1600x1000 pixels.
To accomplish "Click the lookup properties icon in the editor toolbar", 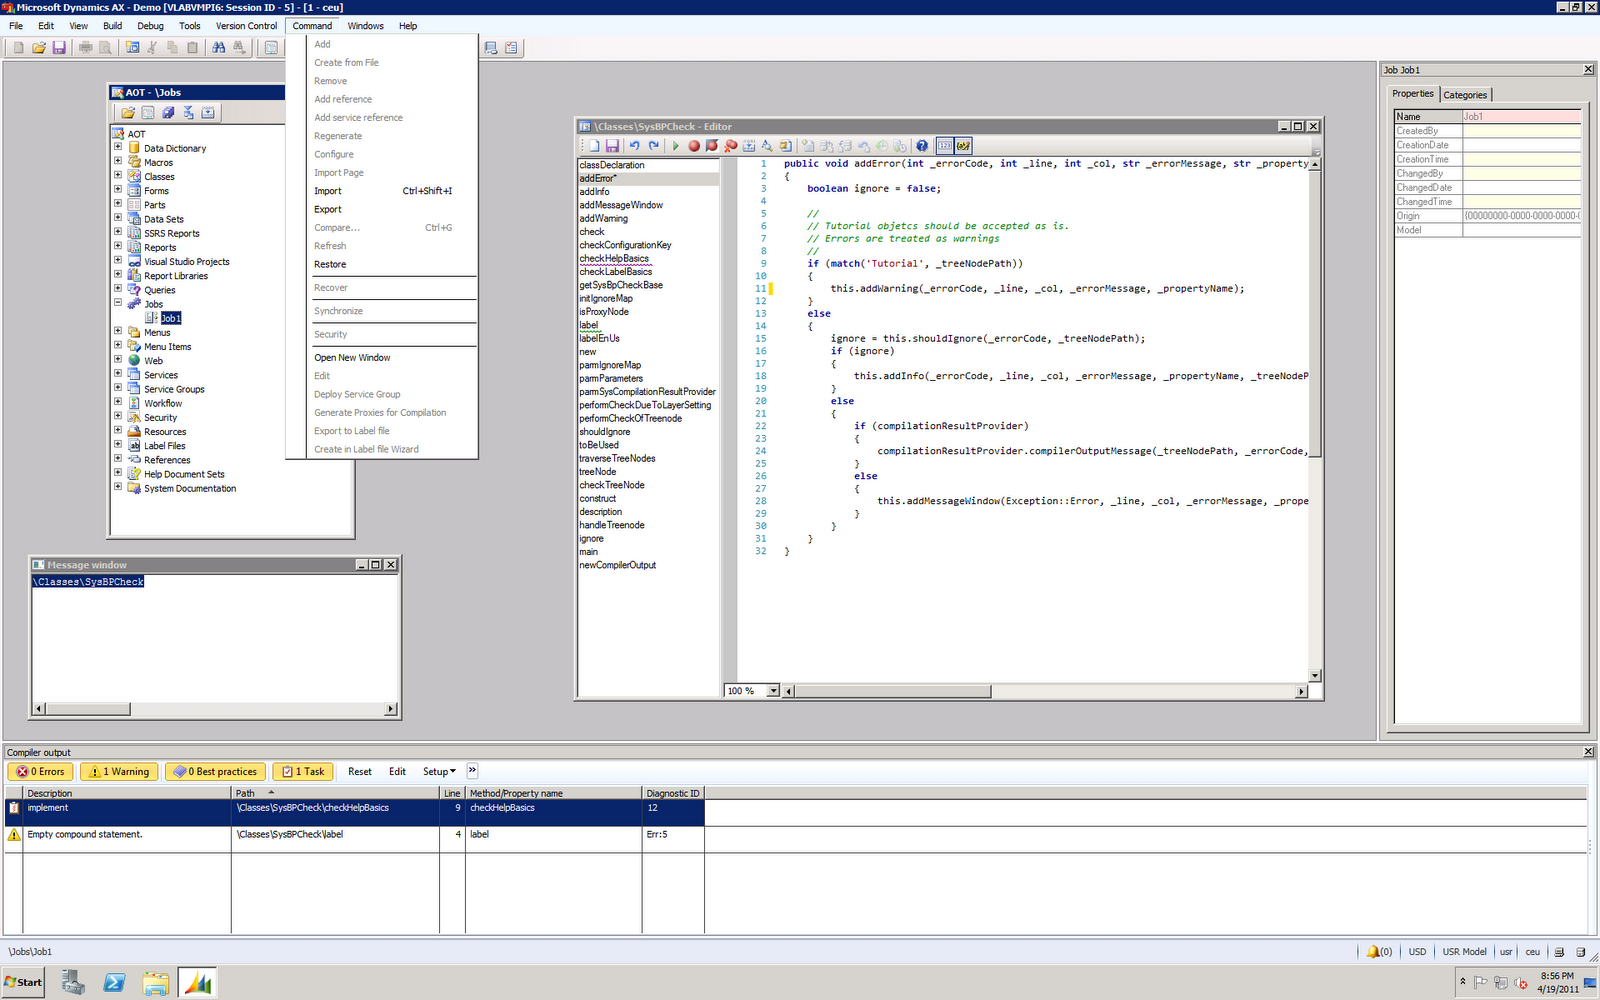I will (x=767, y=146).
